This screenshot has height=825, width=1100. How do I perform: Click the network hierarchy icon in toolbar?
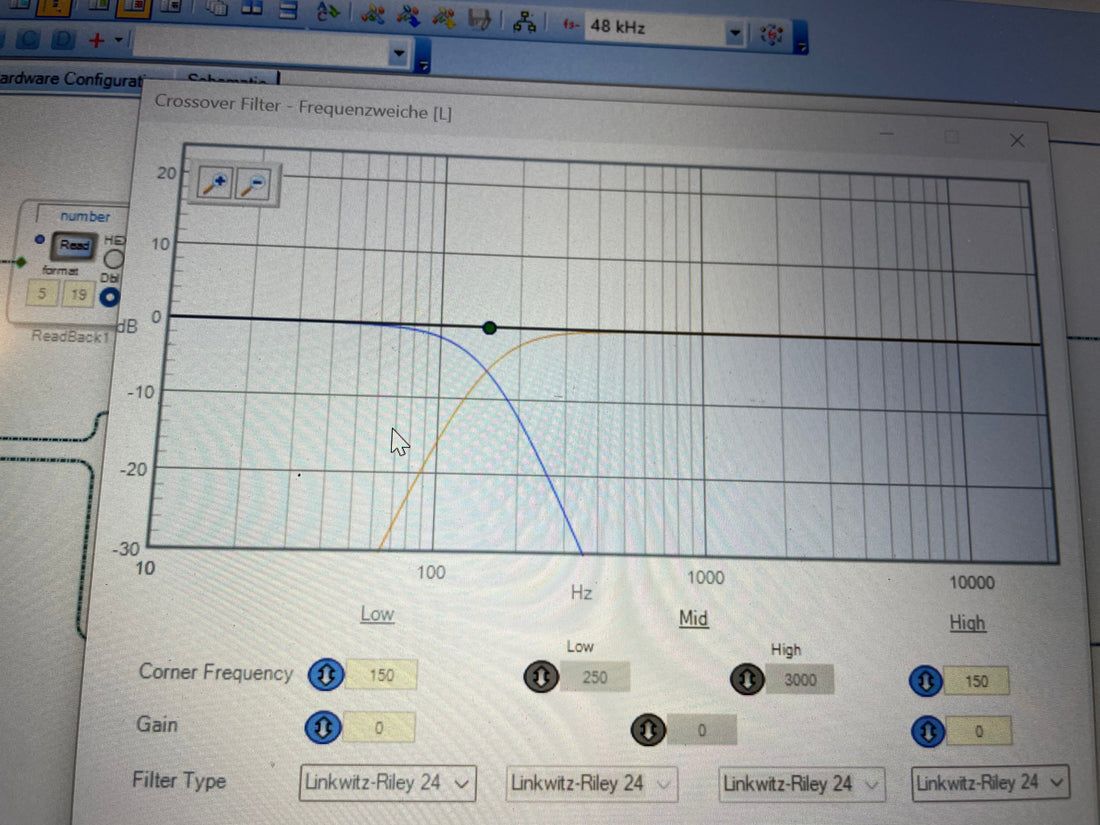tap(523, 22)
